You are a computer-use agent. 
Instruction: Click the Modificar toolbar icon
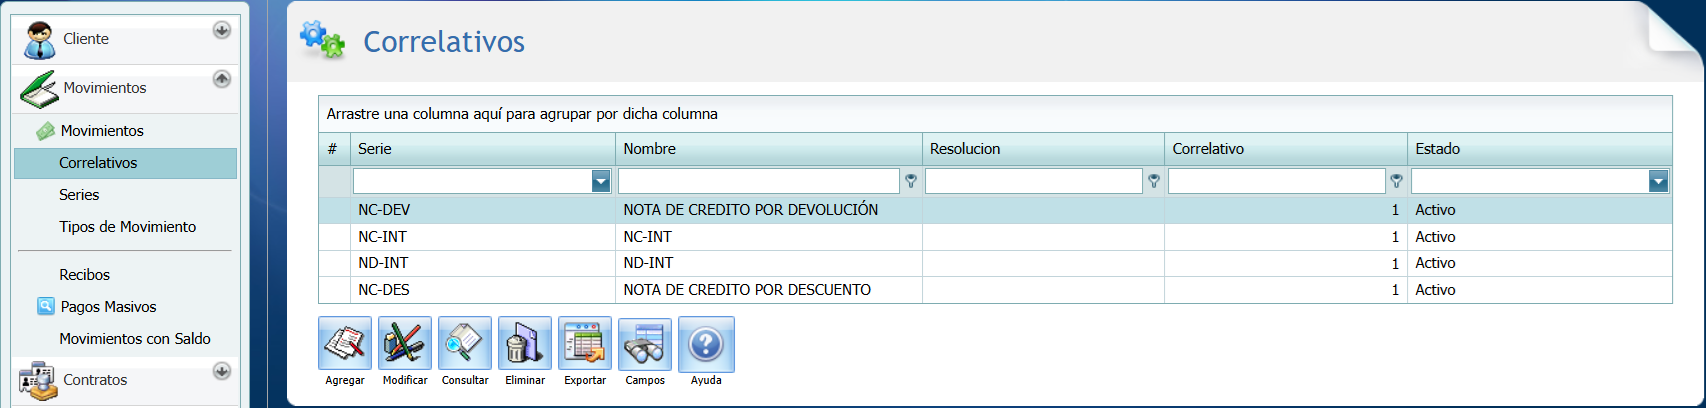pyautogui.click(x=405, y=344)
